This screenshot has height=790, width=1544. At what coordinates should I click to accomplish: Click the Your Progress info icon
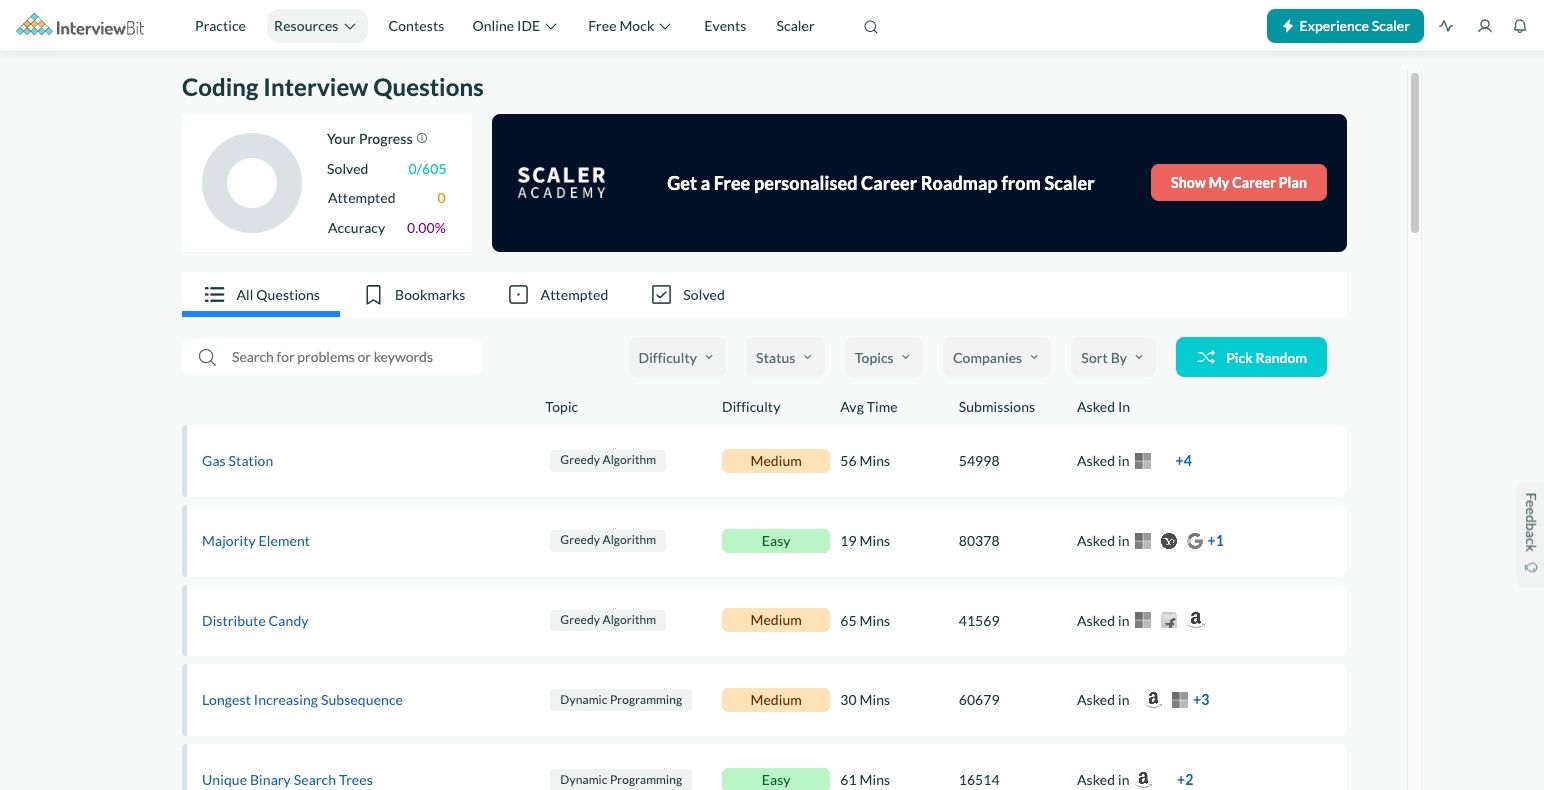point(422,138)
